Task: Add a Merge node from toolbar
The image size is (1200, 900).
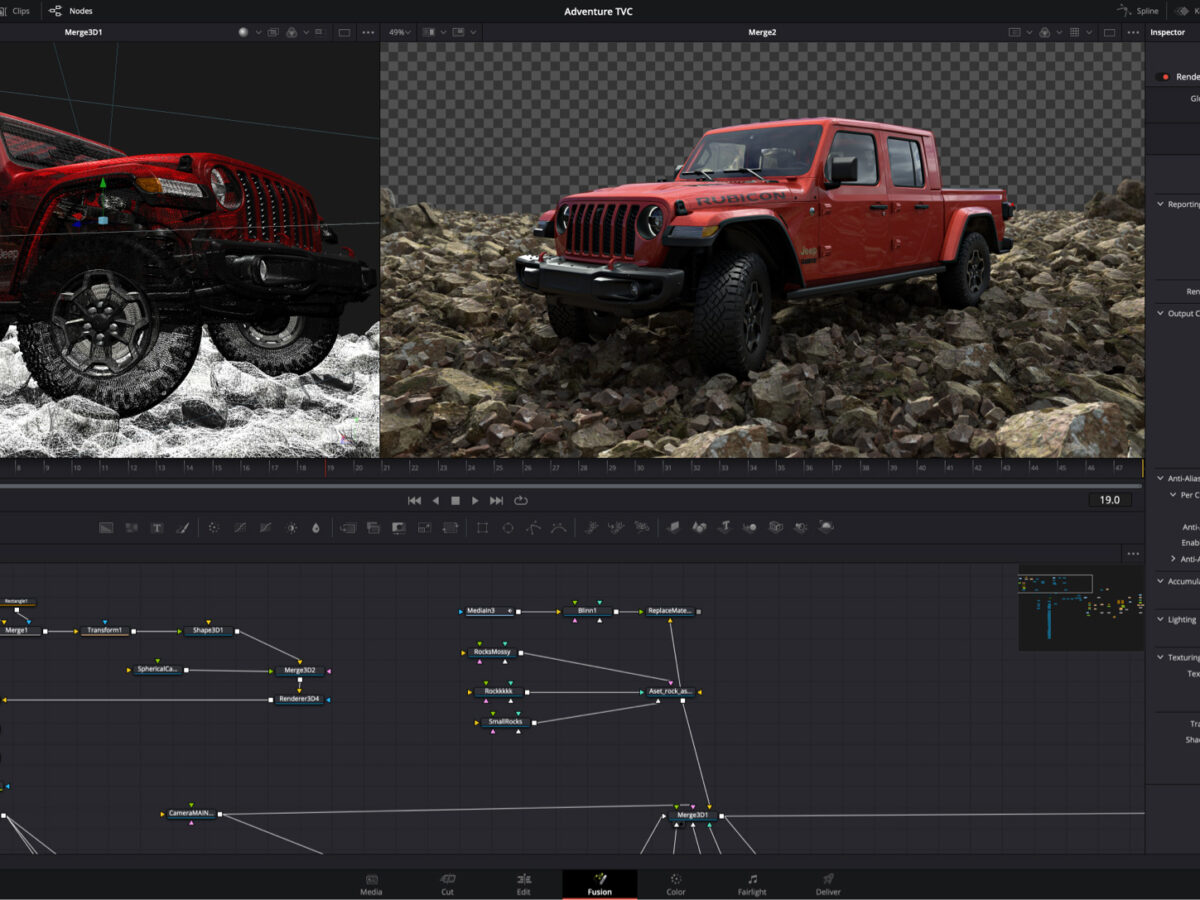Action: click(348, 528)
